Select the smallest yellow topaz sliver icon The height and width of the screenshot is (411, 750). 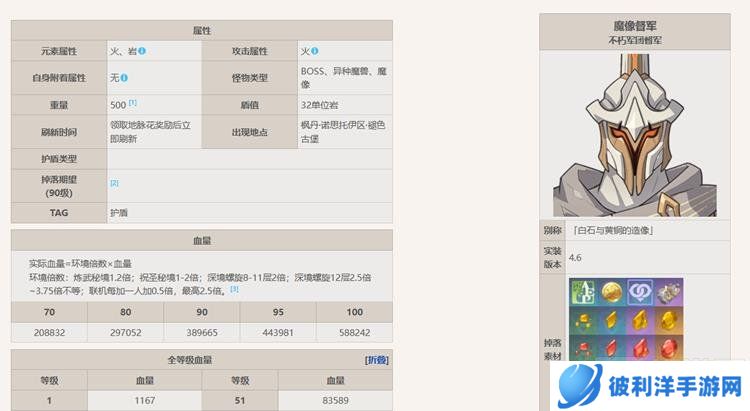tap(583, 321)
